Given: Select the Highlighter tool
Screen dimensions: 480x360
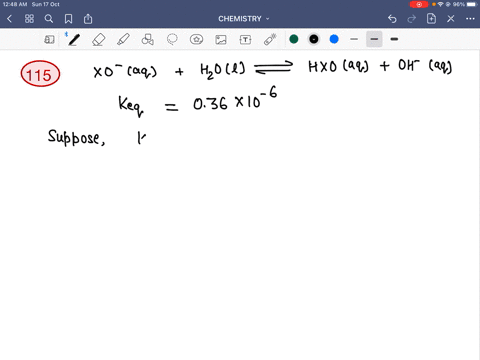Looking at the screenshot, I should [123, 40].
